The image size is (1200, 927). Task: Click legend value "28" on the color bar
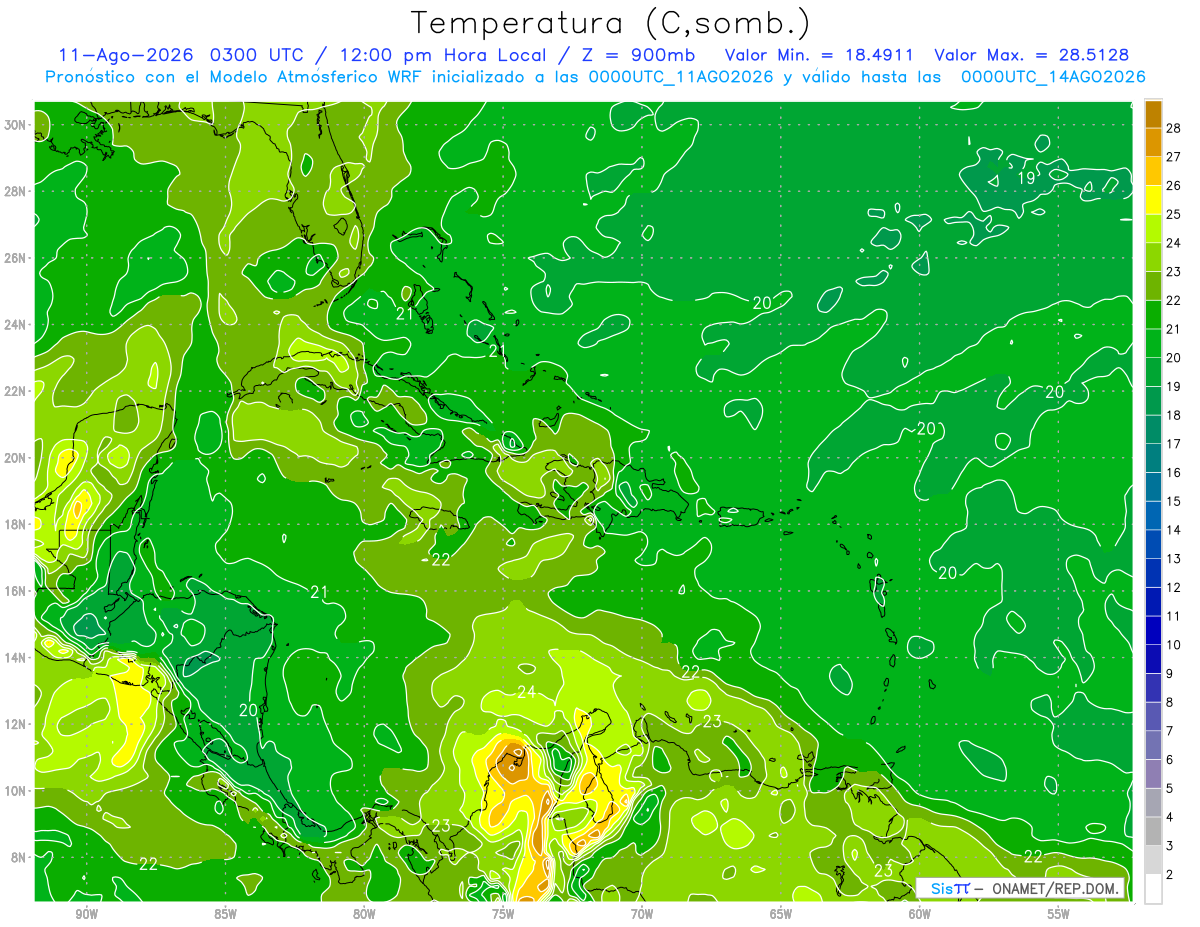(1174, 128)
